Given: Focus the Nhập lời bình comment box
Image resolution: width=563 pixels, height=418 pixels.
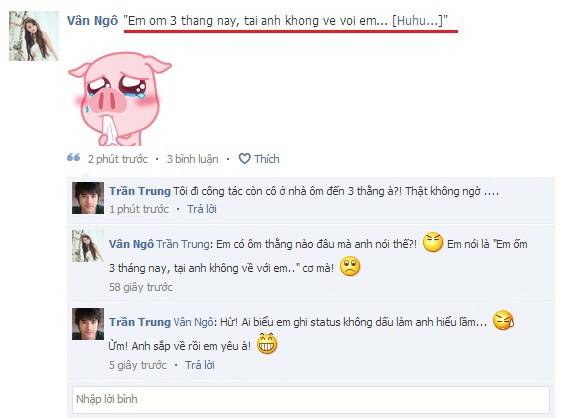Looking at the screenshot, I should (311, 399).
